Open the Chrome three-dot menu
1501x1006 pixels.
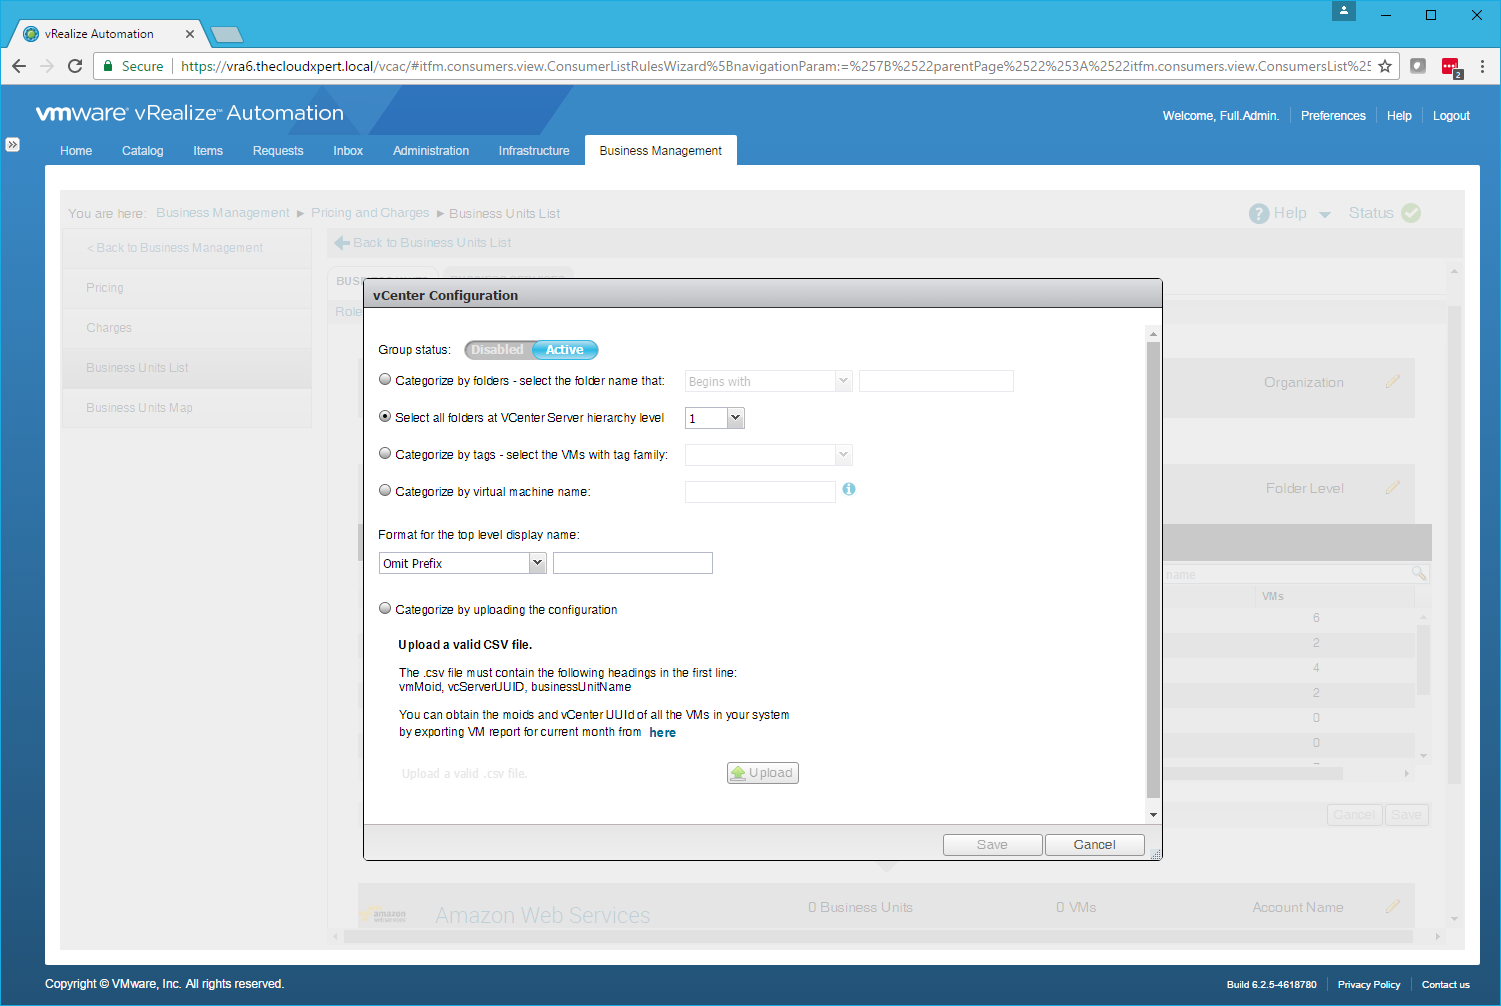click(x=1482, y=66)
